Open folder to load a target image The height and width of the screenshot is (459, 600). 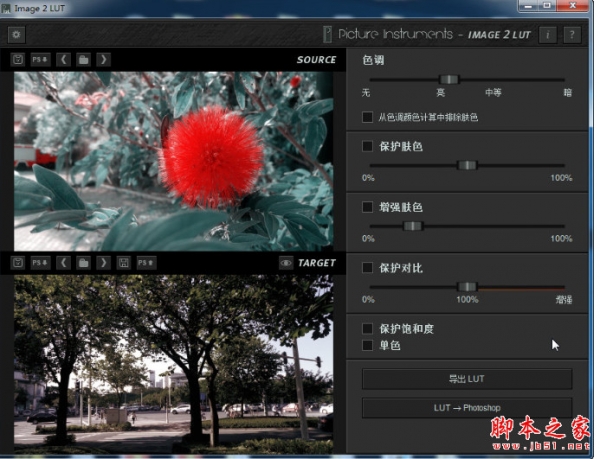pos(84,263)
